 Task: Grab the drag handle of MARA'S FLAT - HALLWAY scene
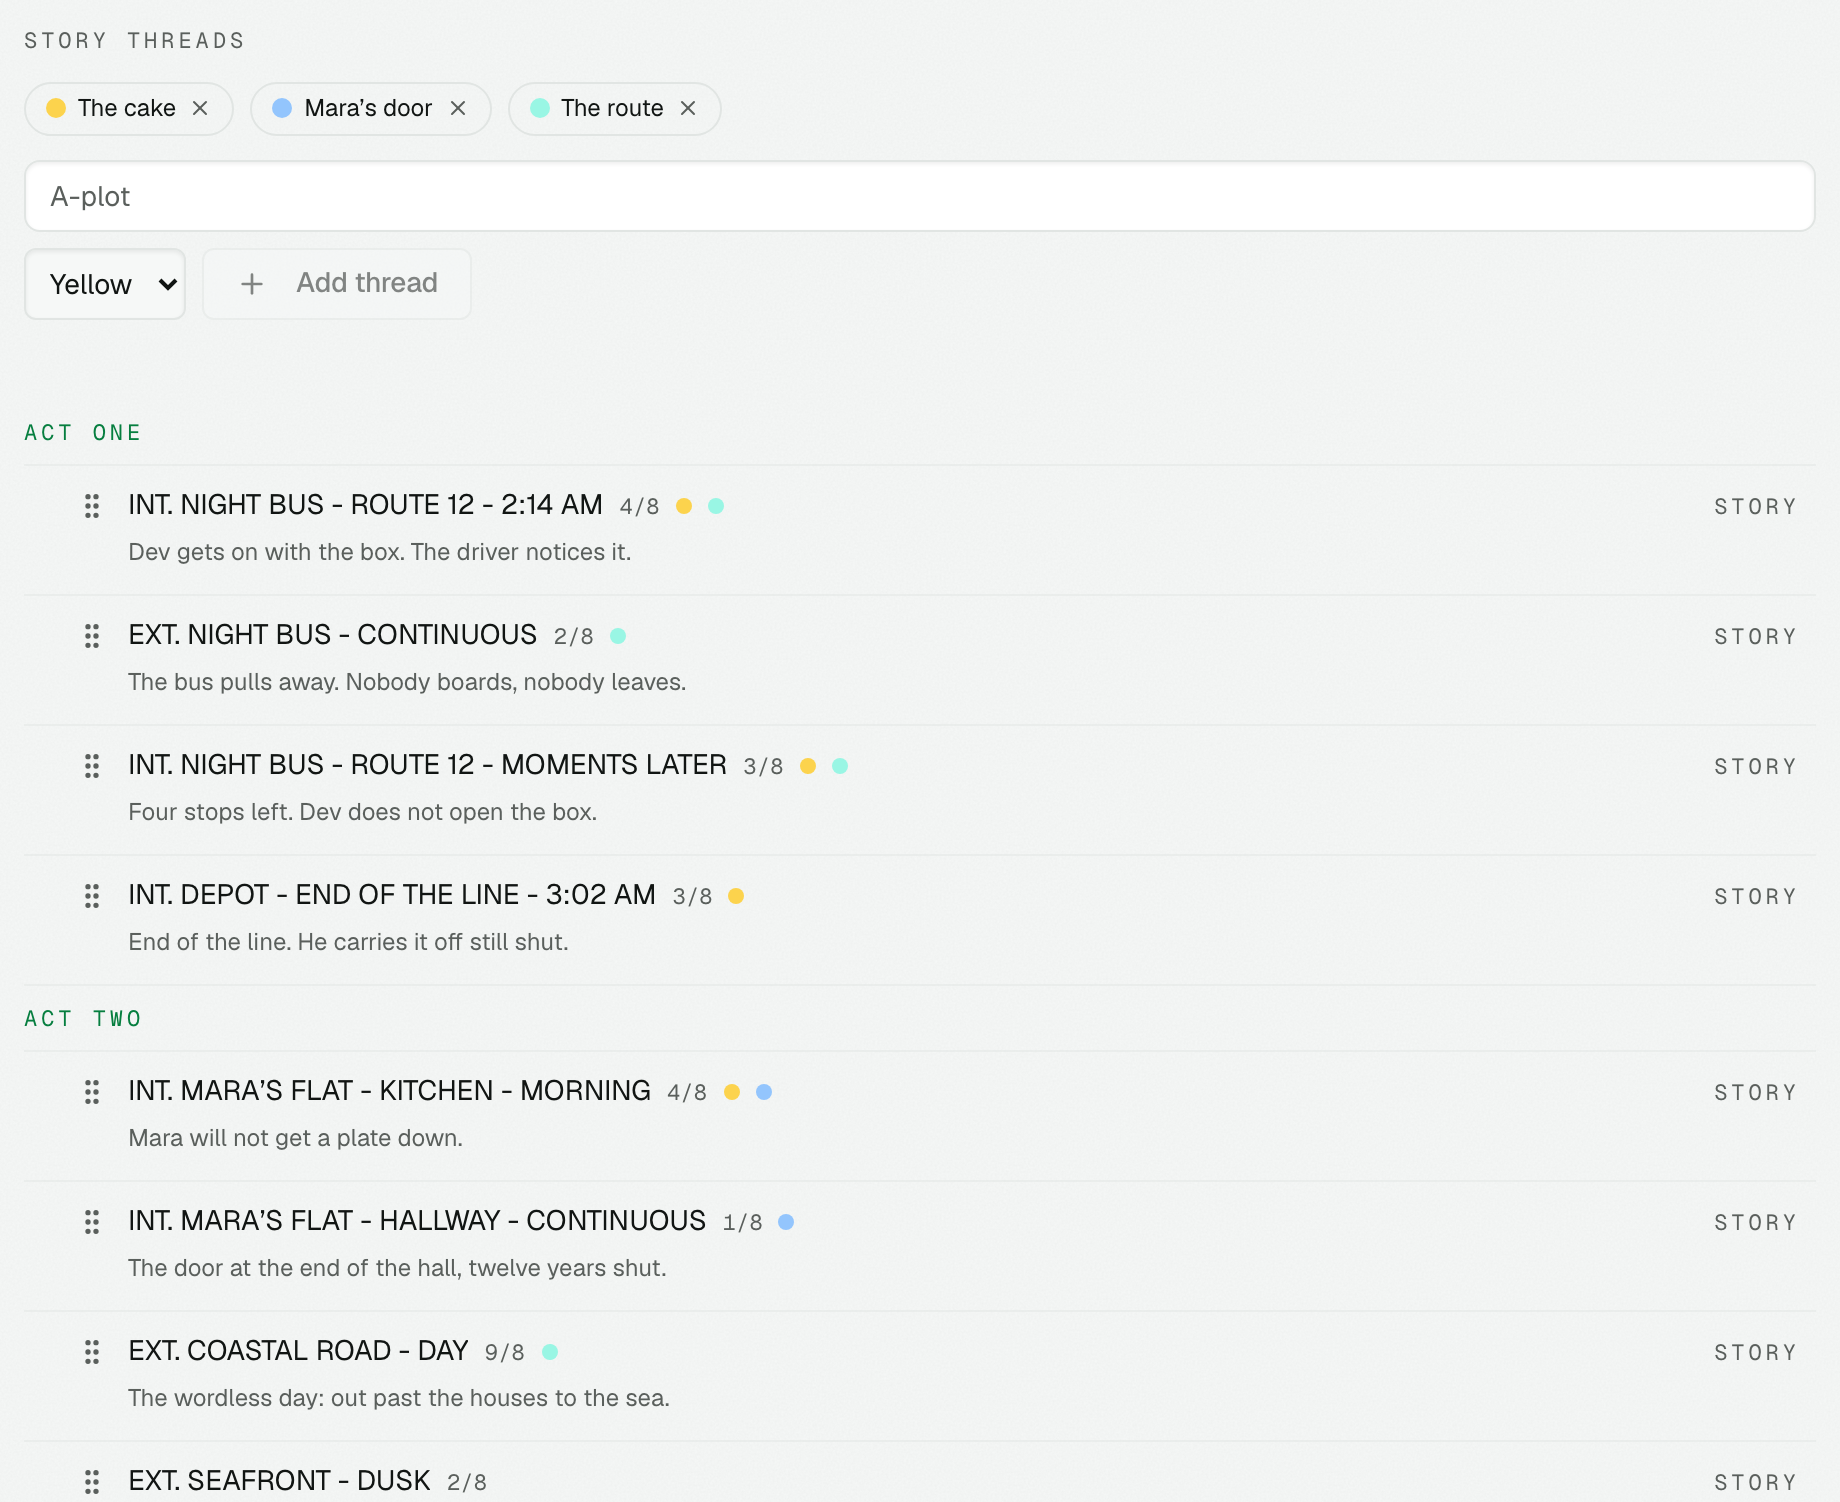pos(92,1222)
